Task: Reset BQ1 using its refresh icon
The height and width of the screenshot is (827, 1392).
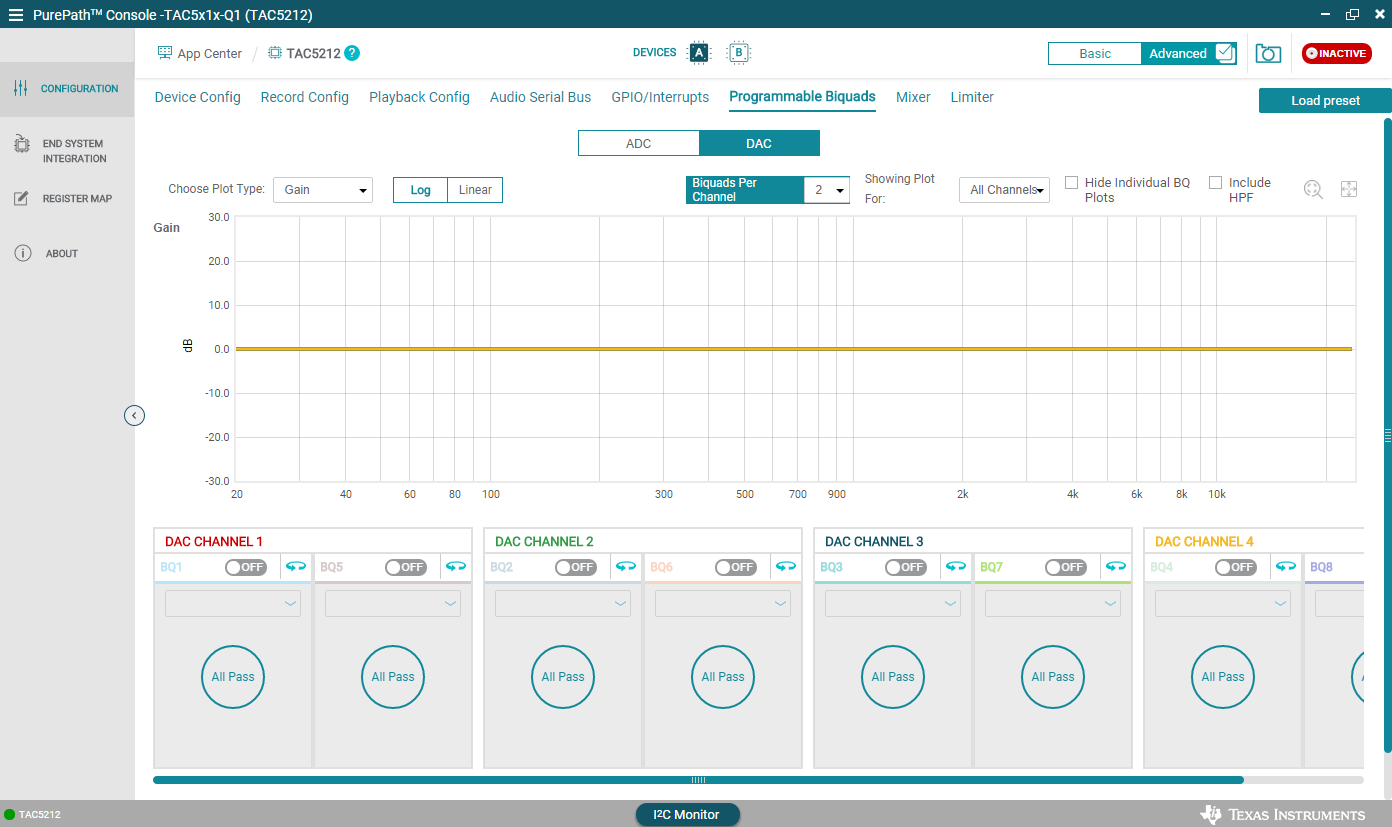Action: (296, 567)
